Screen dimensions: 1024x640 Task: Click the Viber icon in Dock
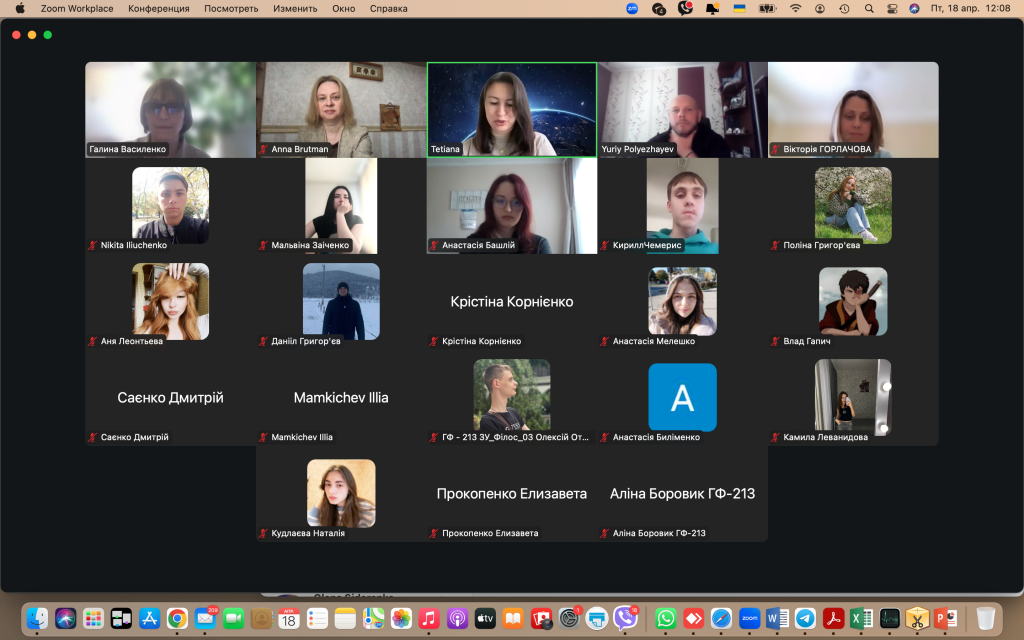click(625, 618)
